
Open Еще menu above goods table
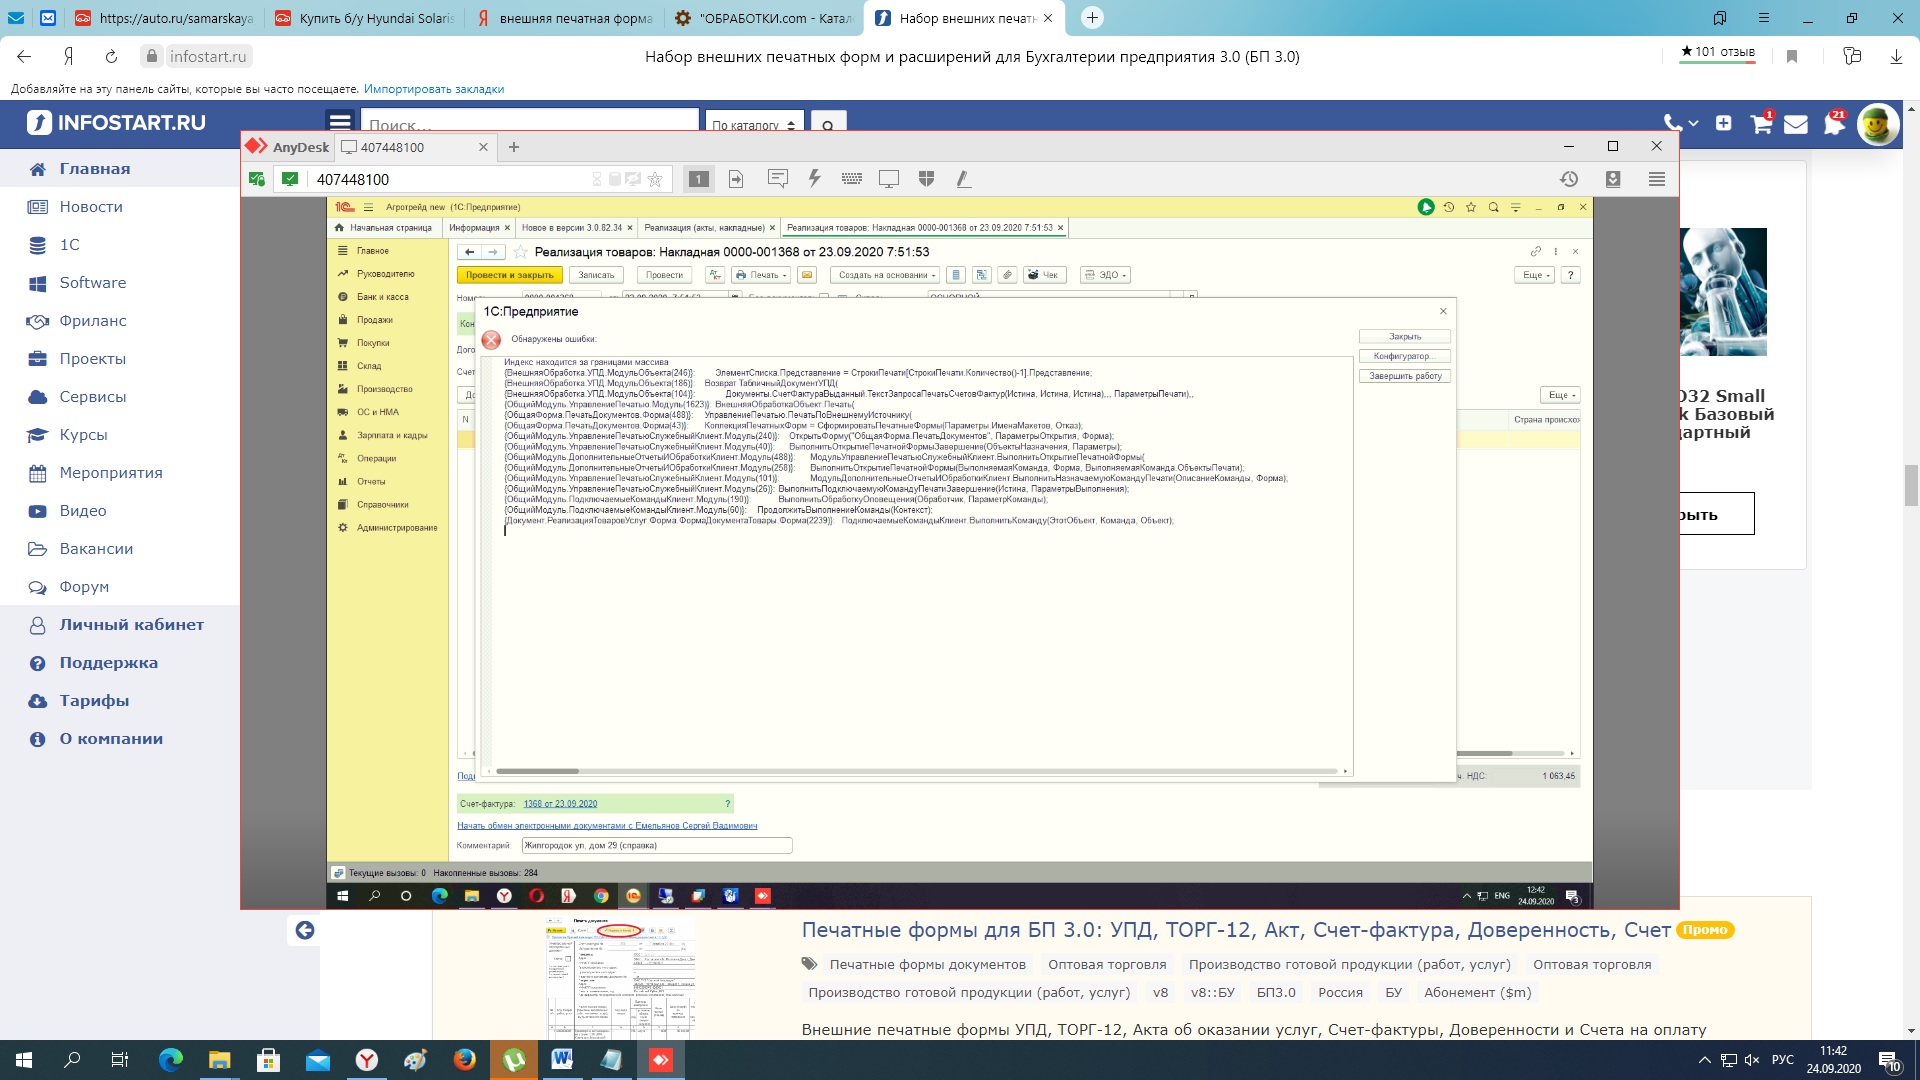[x=1560, y=395]
